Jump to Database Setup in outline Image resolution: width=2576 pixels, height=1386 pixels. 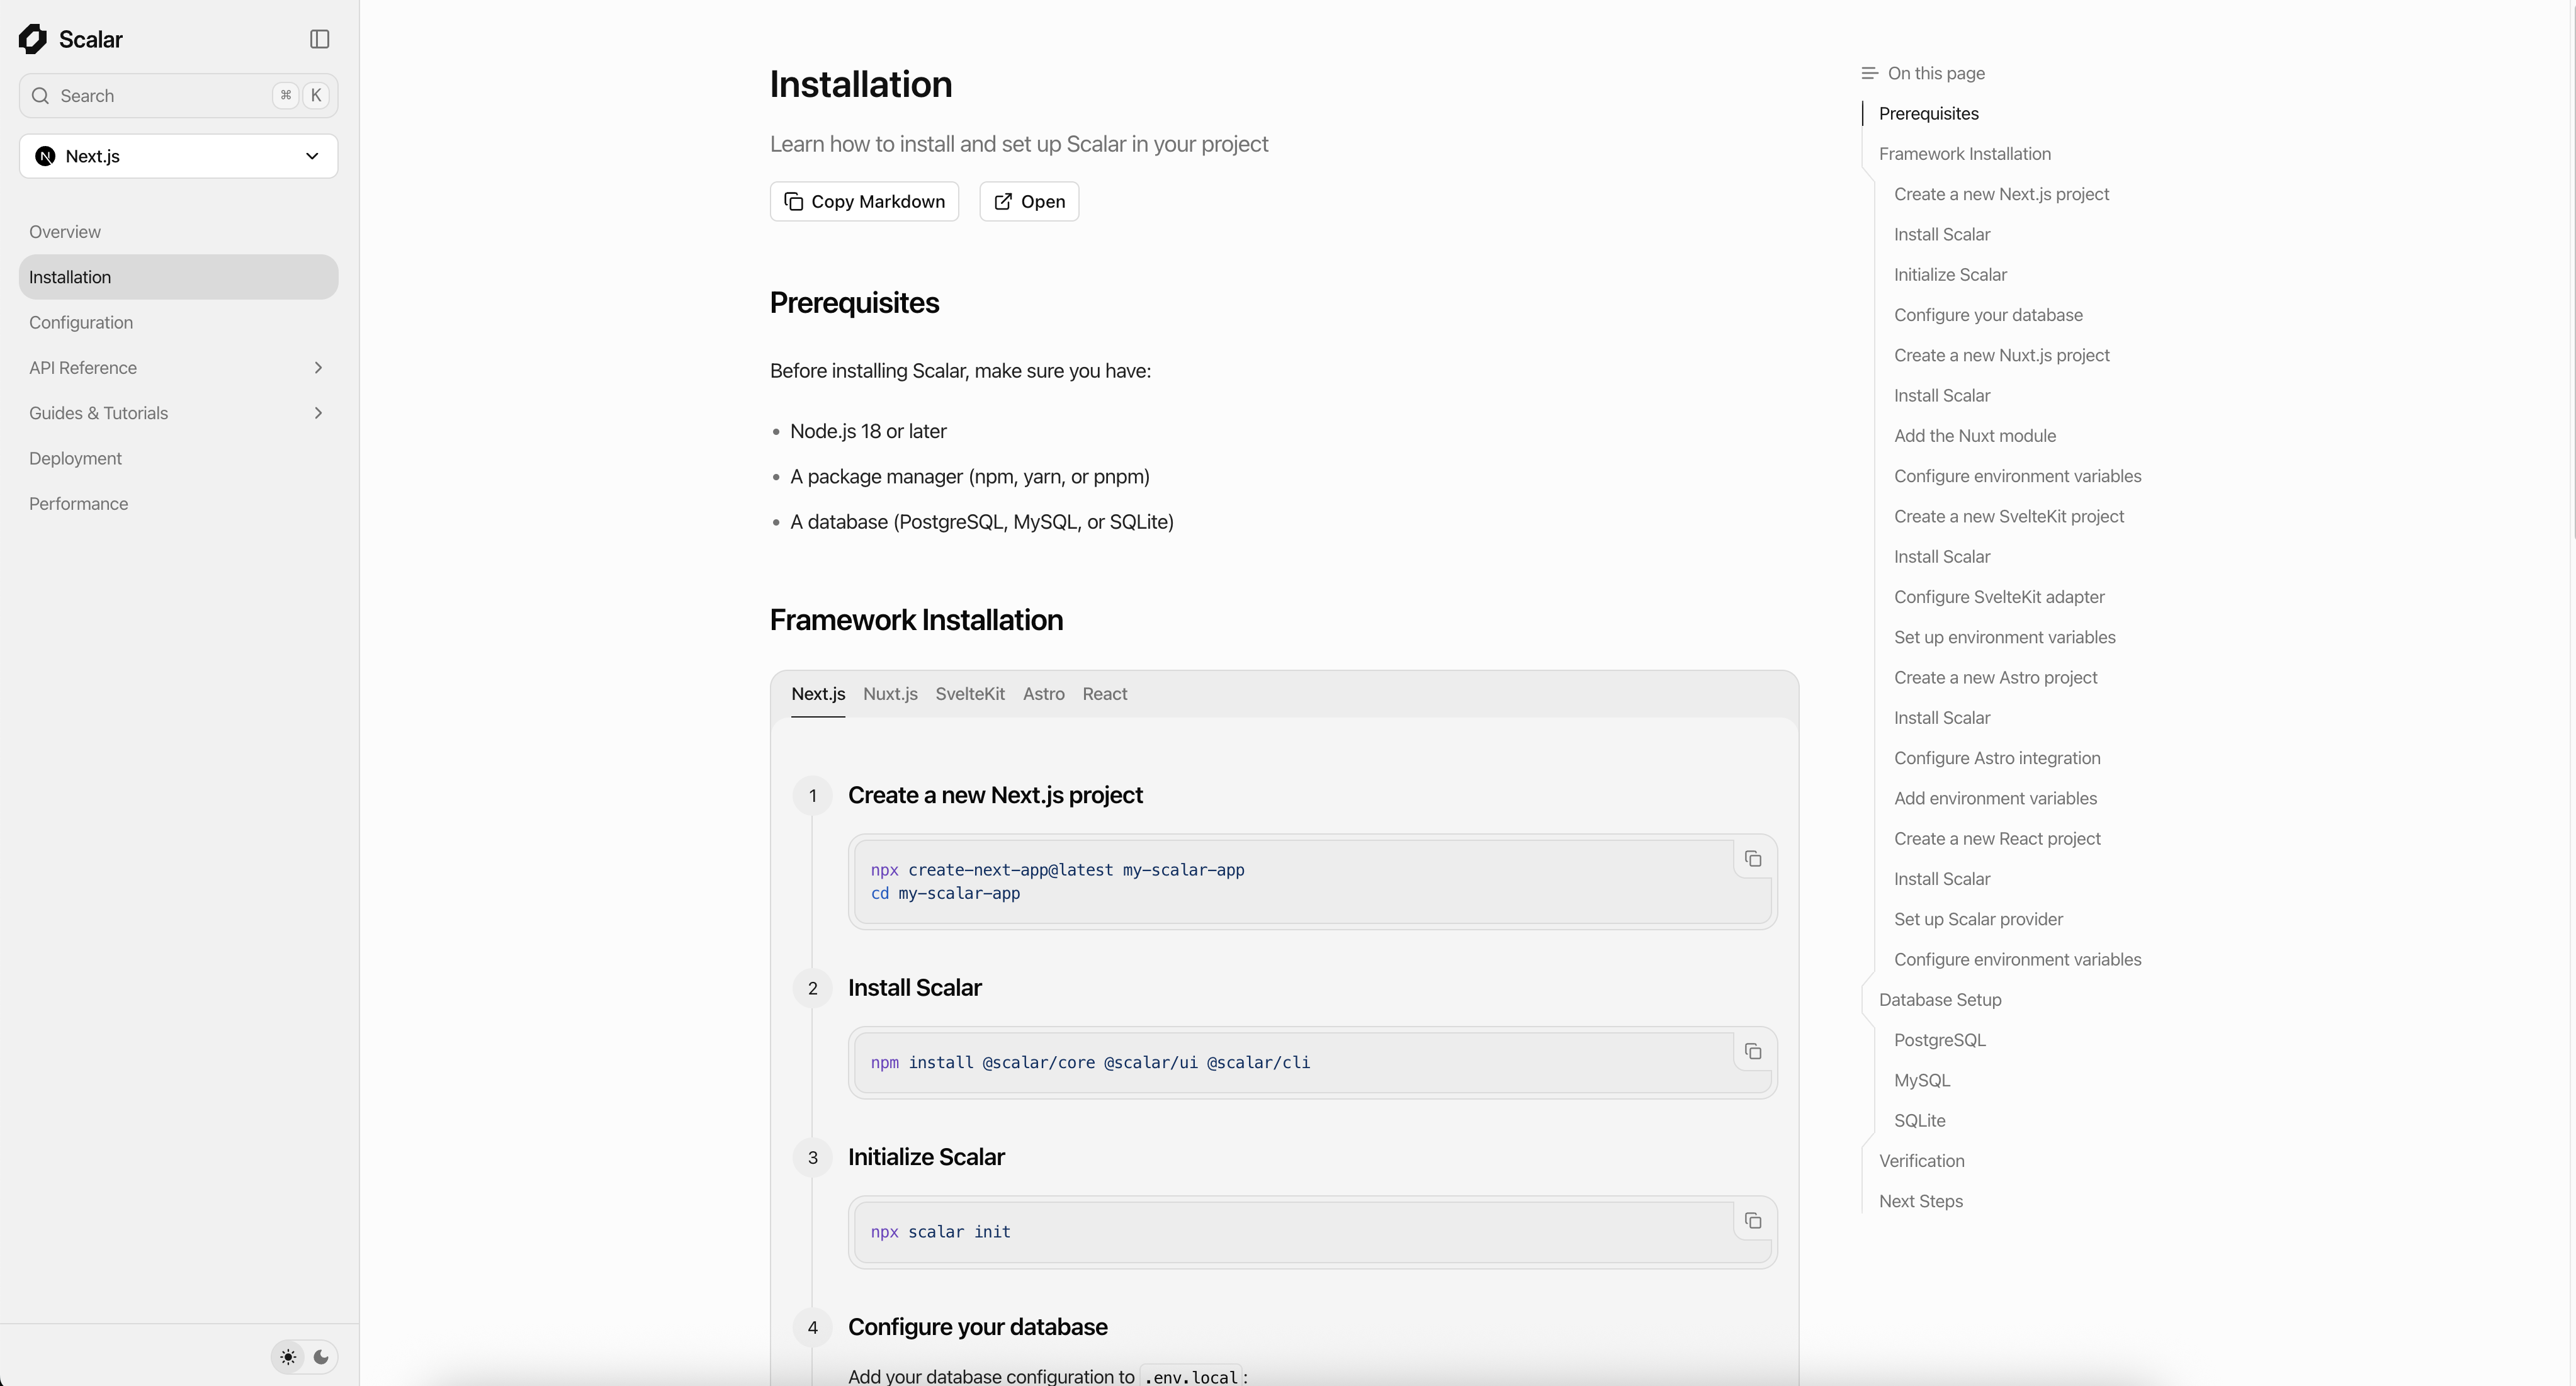click(1940, 1000)
